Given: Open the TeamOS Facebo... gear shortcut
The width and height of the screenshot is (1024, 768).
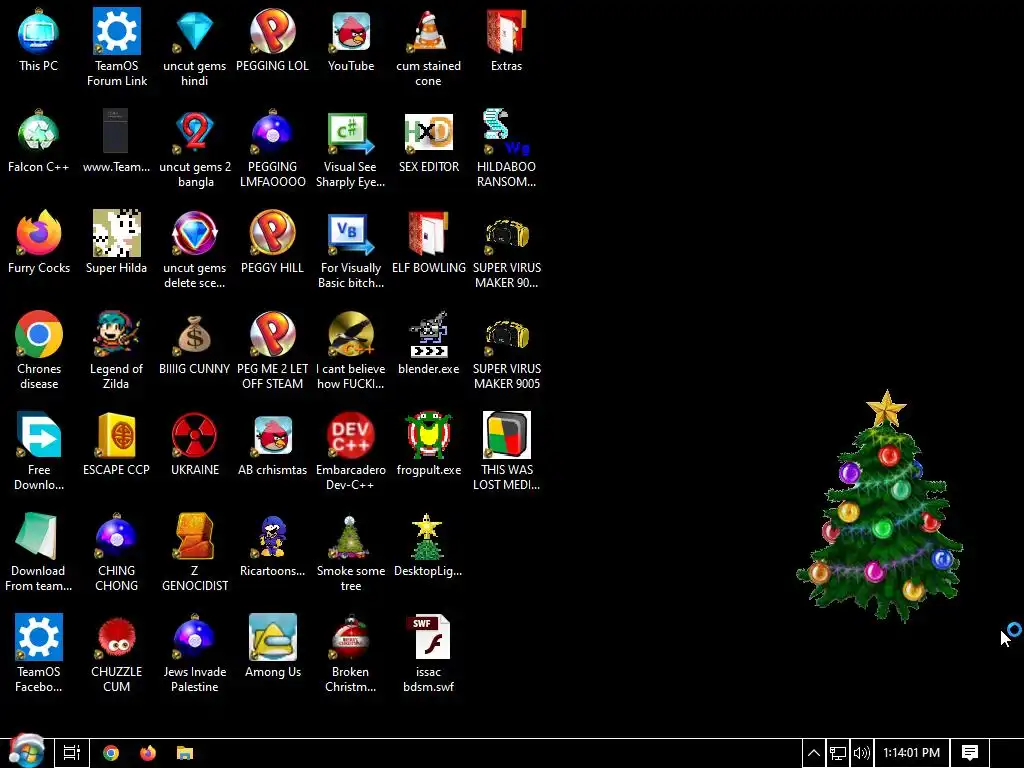Looking at the screenshot, I should 39,637.
